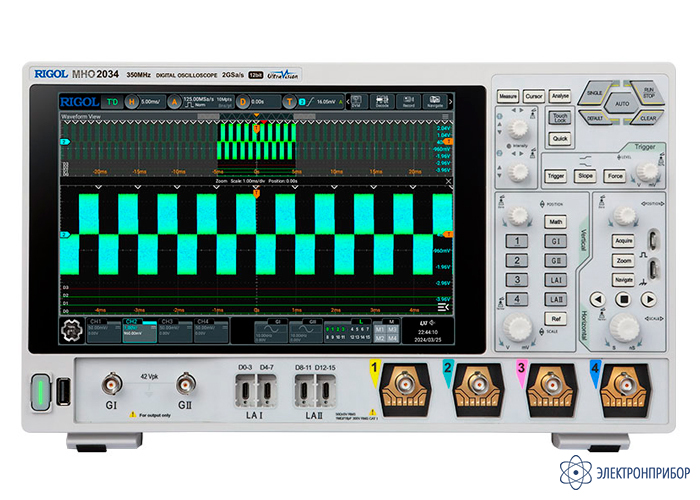Push the Trigger LEVEL knob
Screen dimensions: 700x500
point(646,172)
